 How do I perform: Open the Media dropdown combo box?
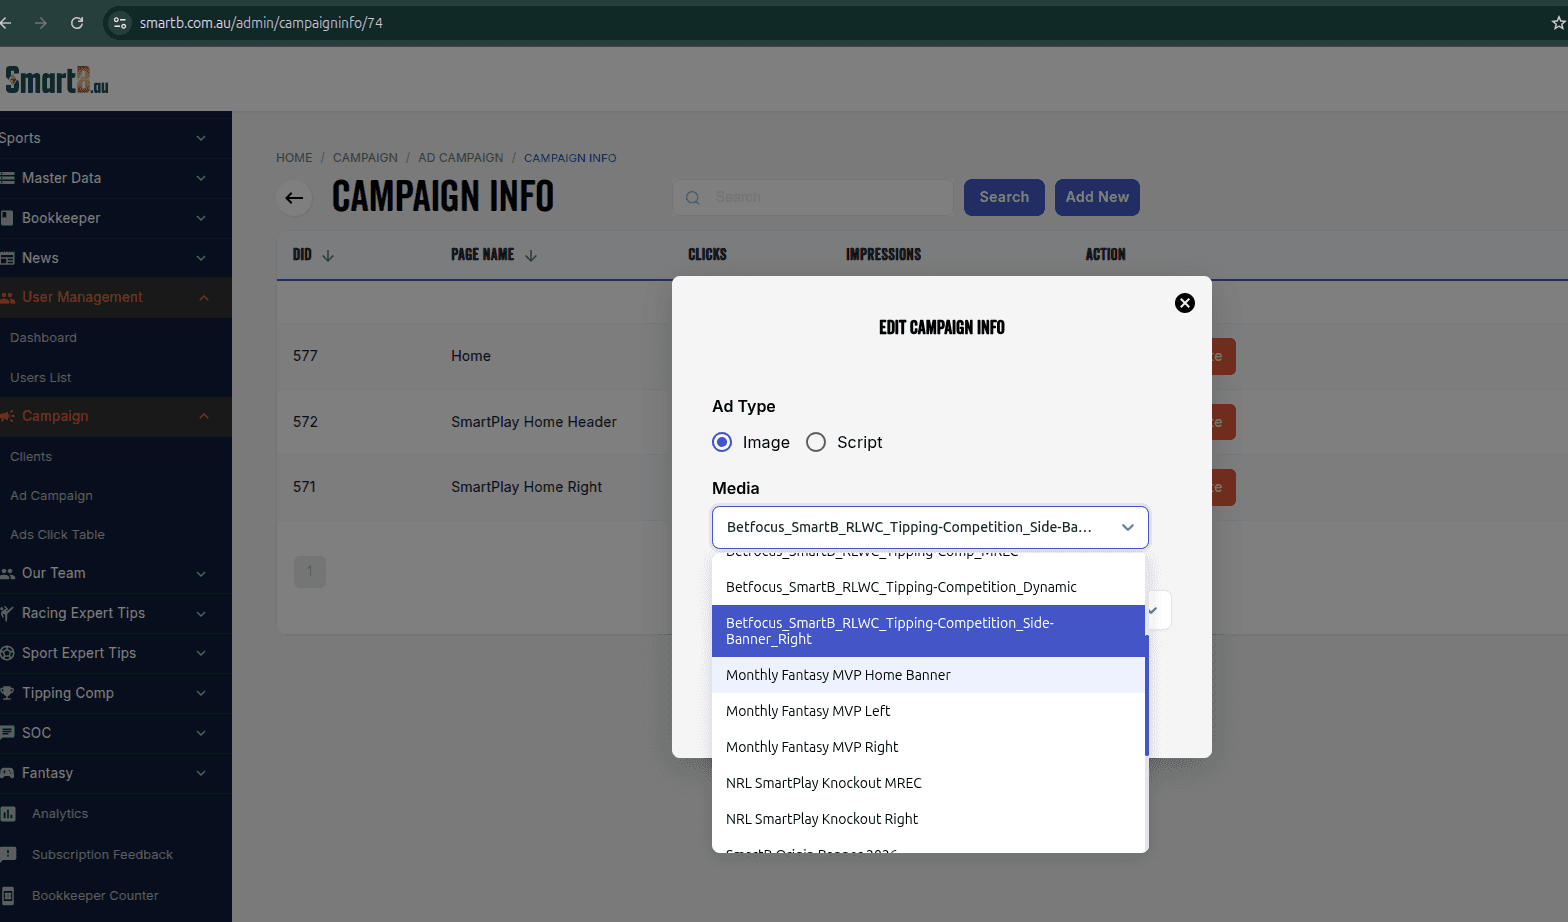point(930,527)
